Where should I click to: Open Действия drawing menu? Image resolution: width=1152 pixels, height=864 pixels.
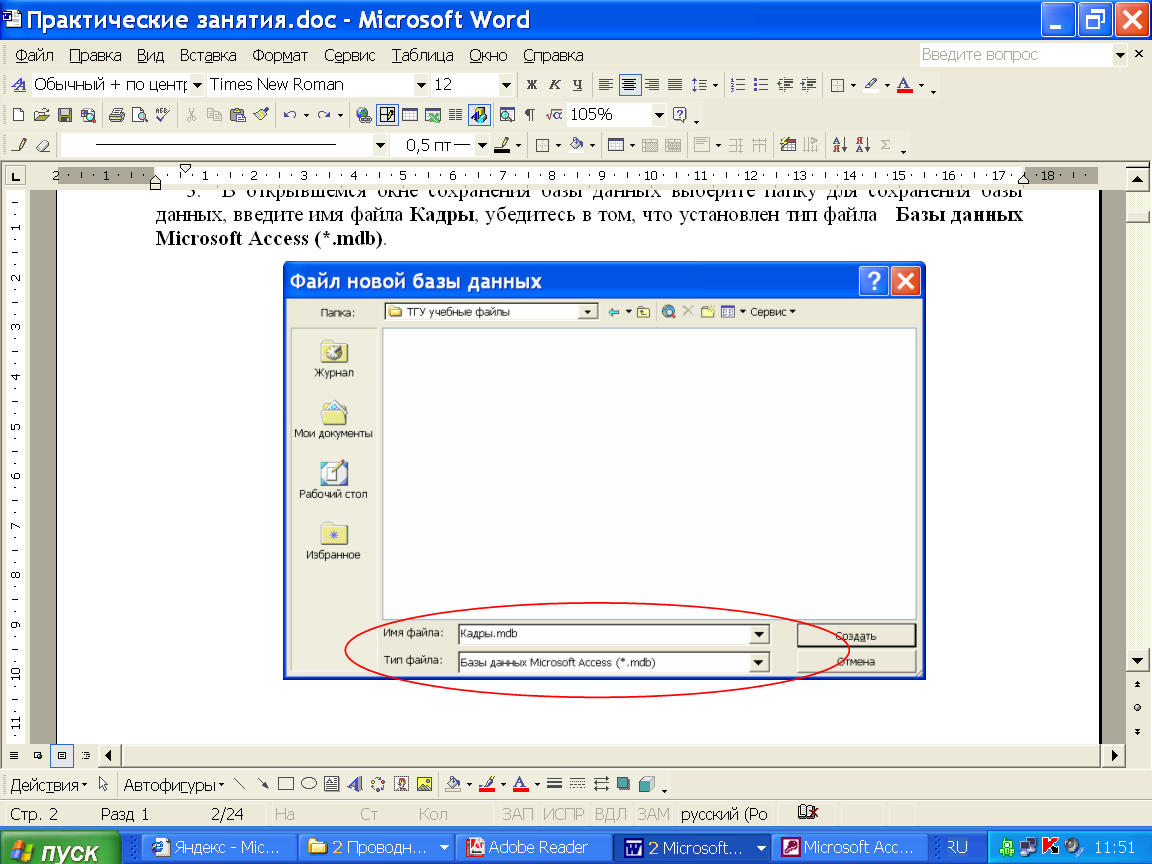point(48,785)
